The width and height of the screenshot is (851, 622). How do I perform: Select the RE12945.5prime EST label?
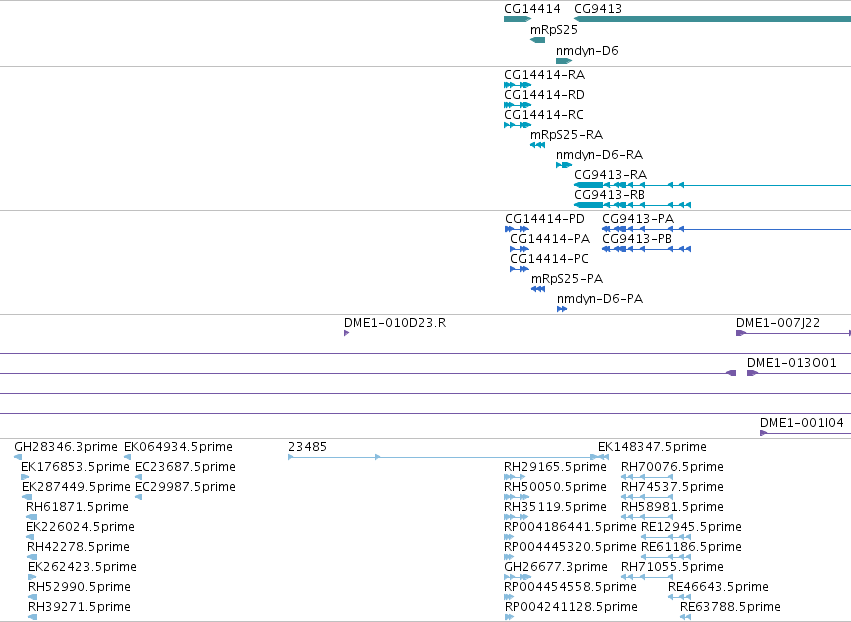click(x=691, y=528)
